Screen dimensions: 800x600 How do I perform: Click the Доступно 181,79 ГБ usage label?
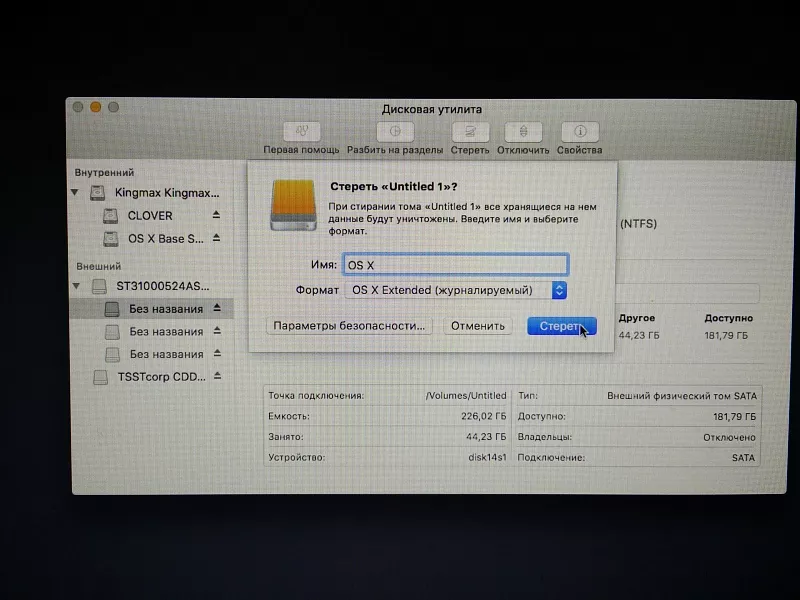(x=728, y=327)
